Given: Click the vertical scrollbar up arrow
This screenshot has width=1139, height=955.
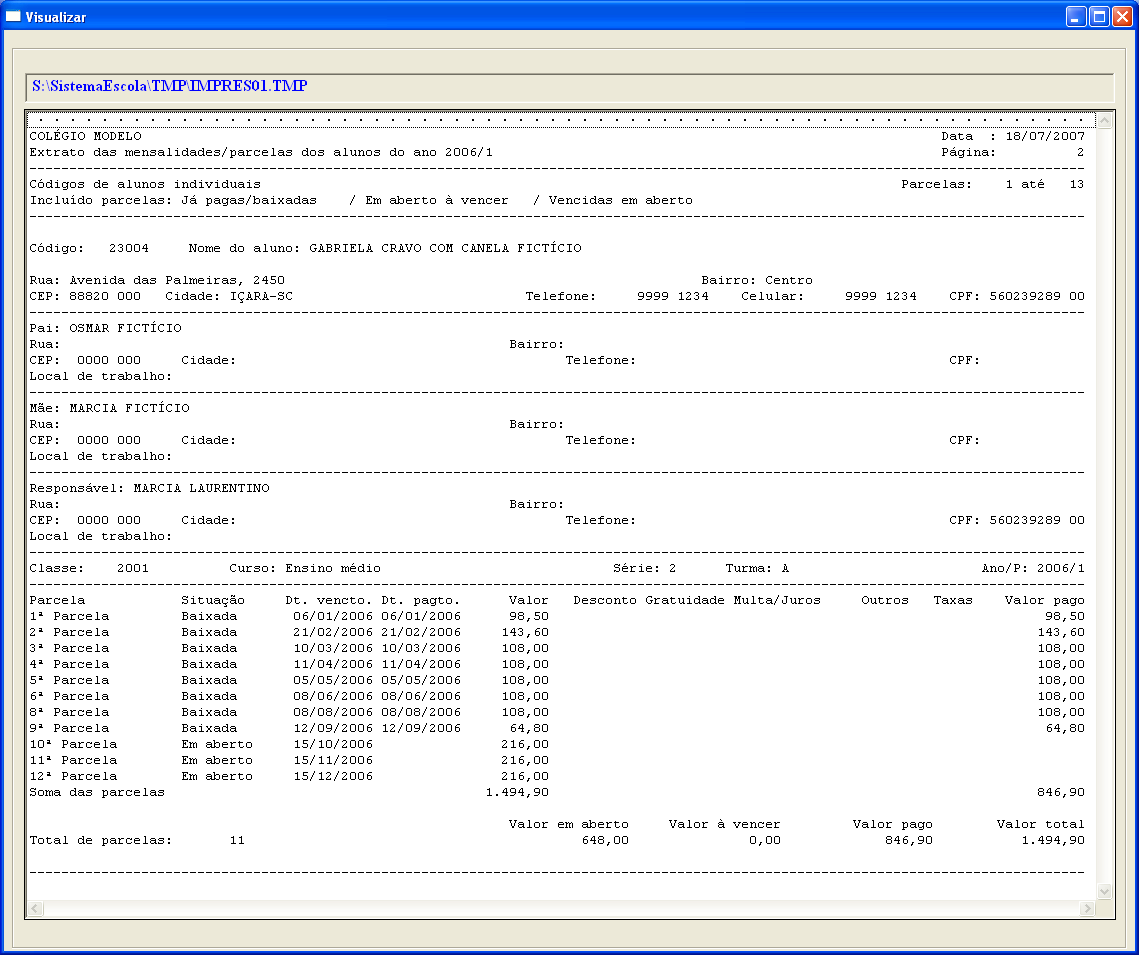Looking at the screenshot, I should [x=1104, y=122].
